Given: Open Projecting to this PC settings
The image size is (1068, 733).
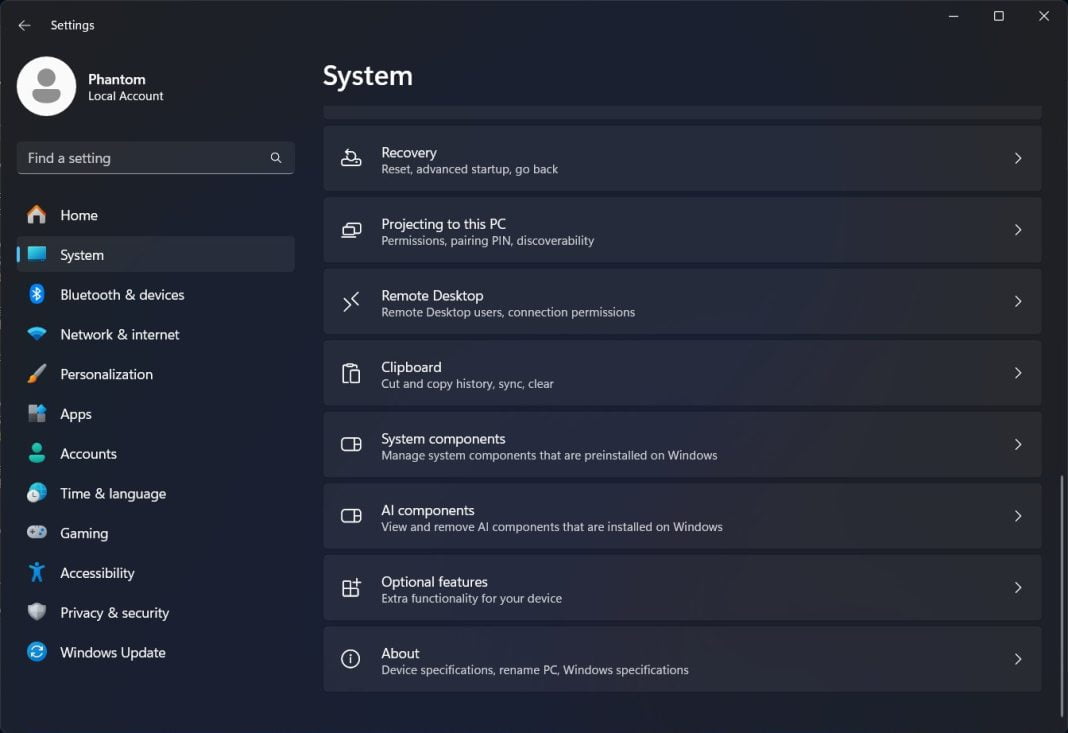Looking at the screenshot, I should click(x=682, y=229).
